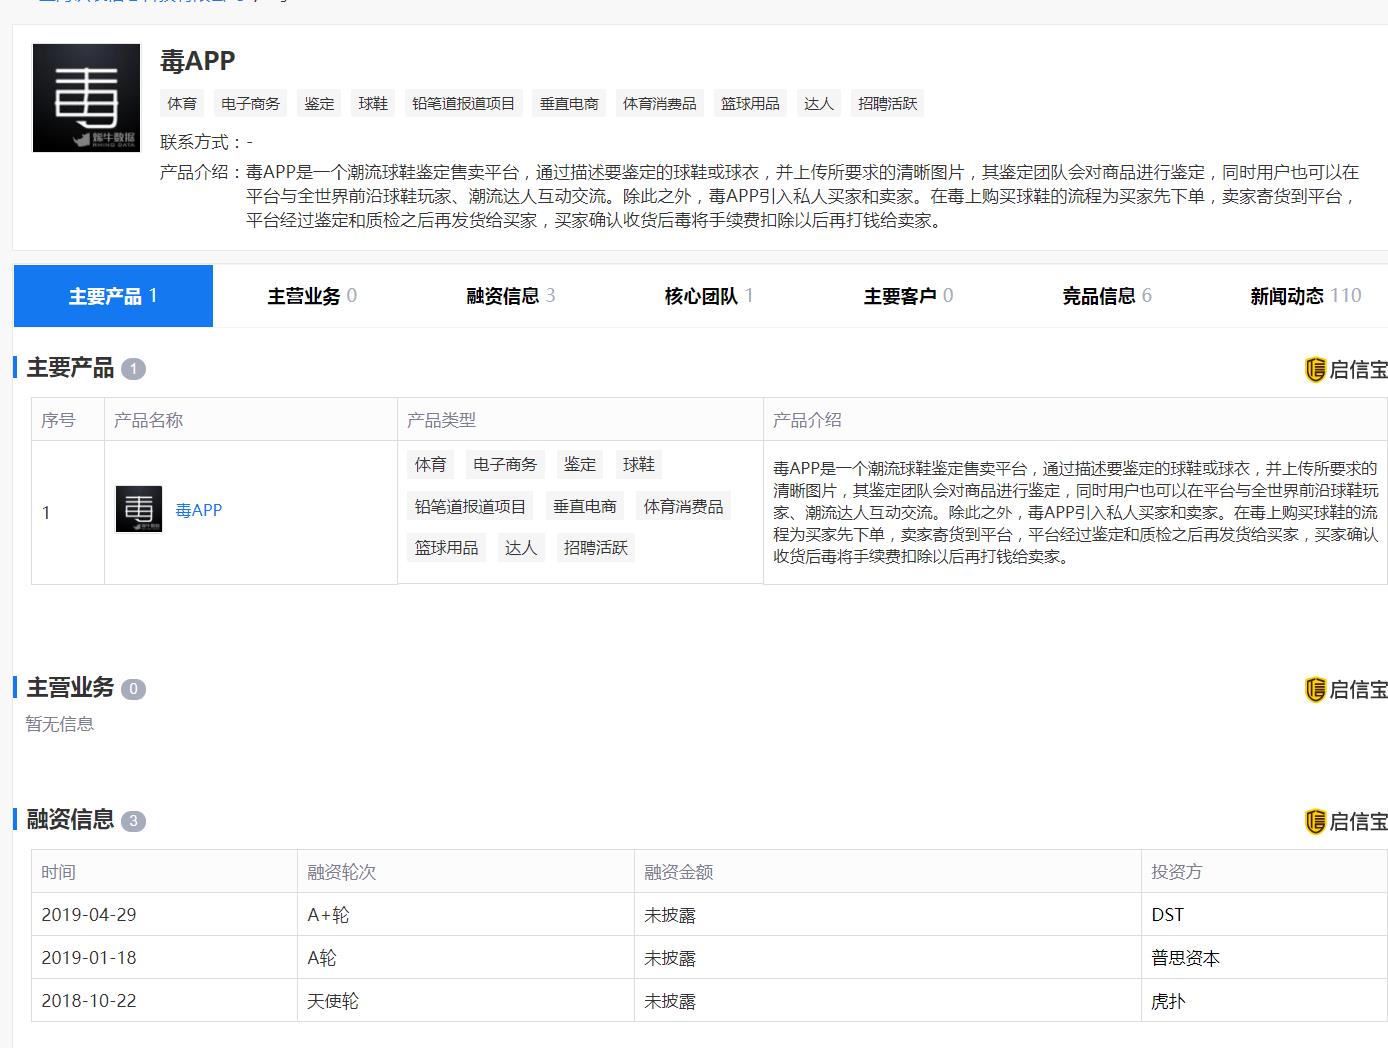Click the 体育 tag in the product table

430,465
